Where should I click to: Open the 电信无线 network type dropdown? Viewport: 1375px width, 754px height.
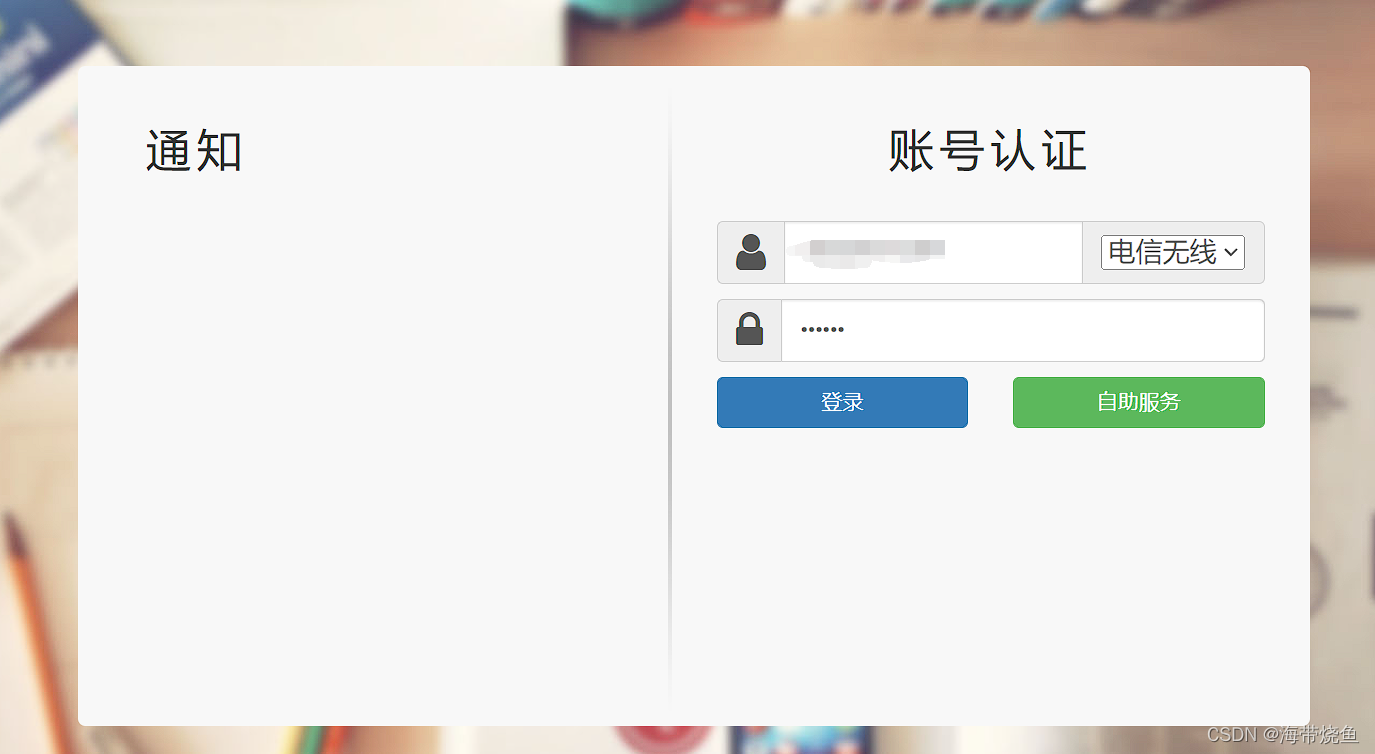[x=1173, y=253]
